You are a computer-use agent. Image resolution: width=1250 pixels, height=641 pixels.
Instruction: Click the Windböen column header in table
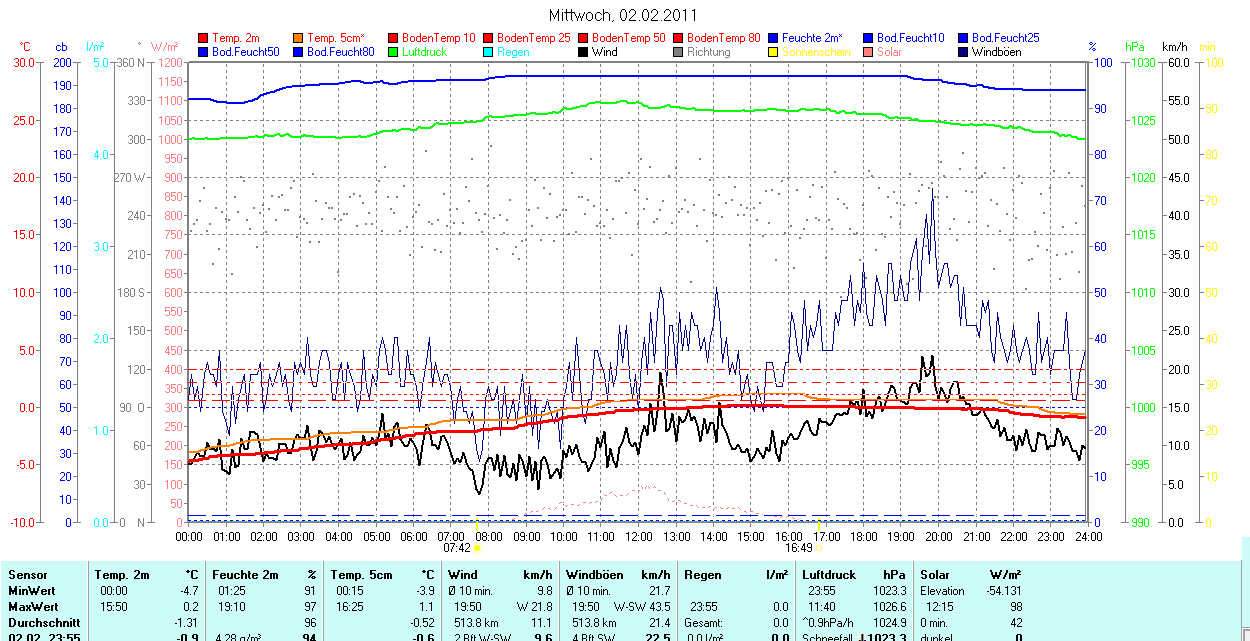[x=594, y=575]
